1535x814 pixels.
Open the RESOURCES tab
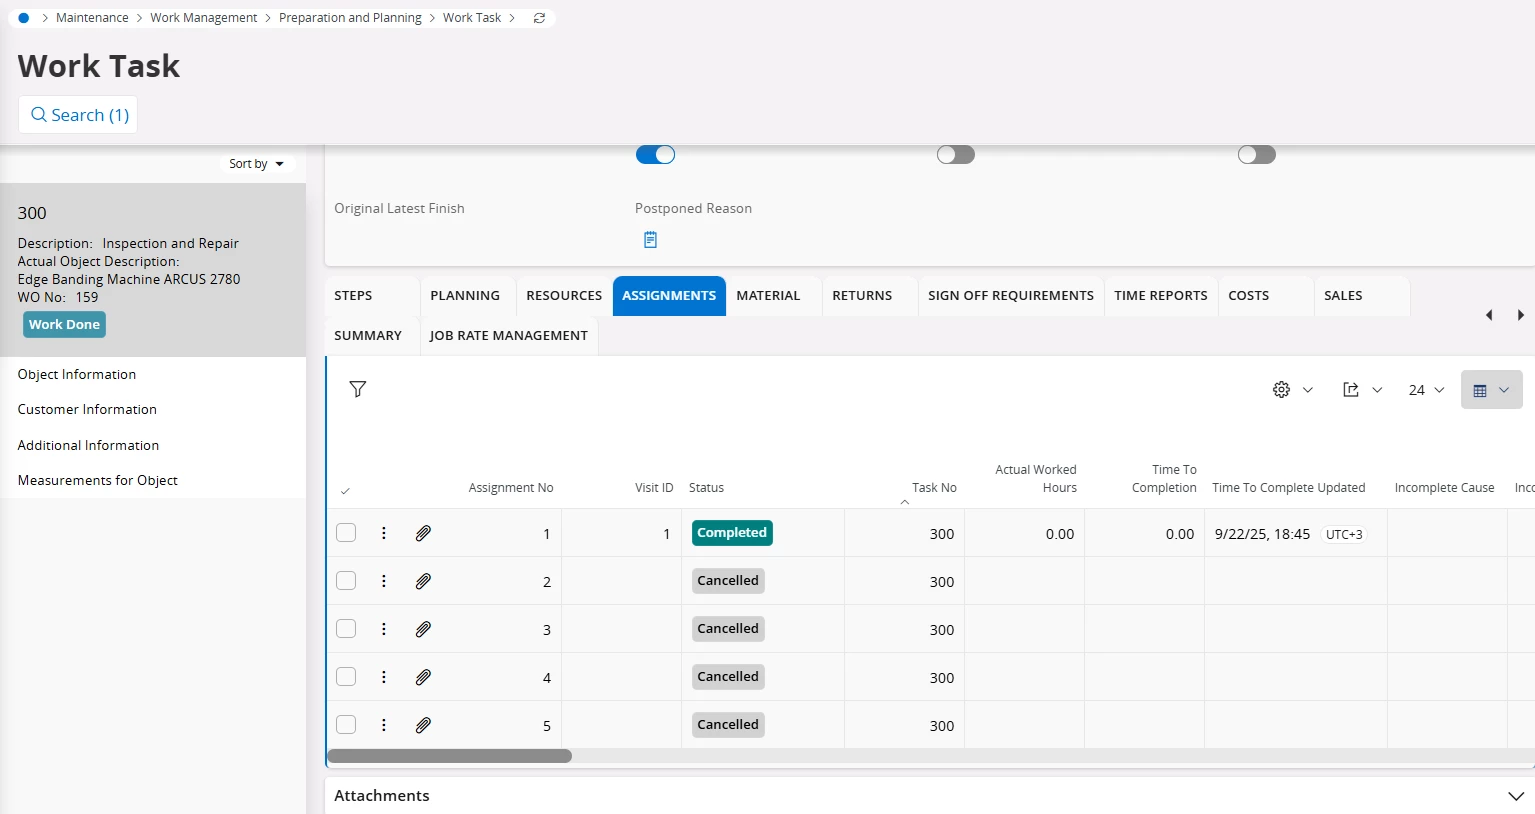tap(564, 296)
